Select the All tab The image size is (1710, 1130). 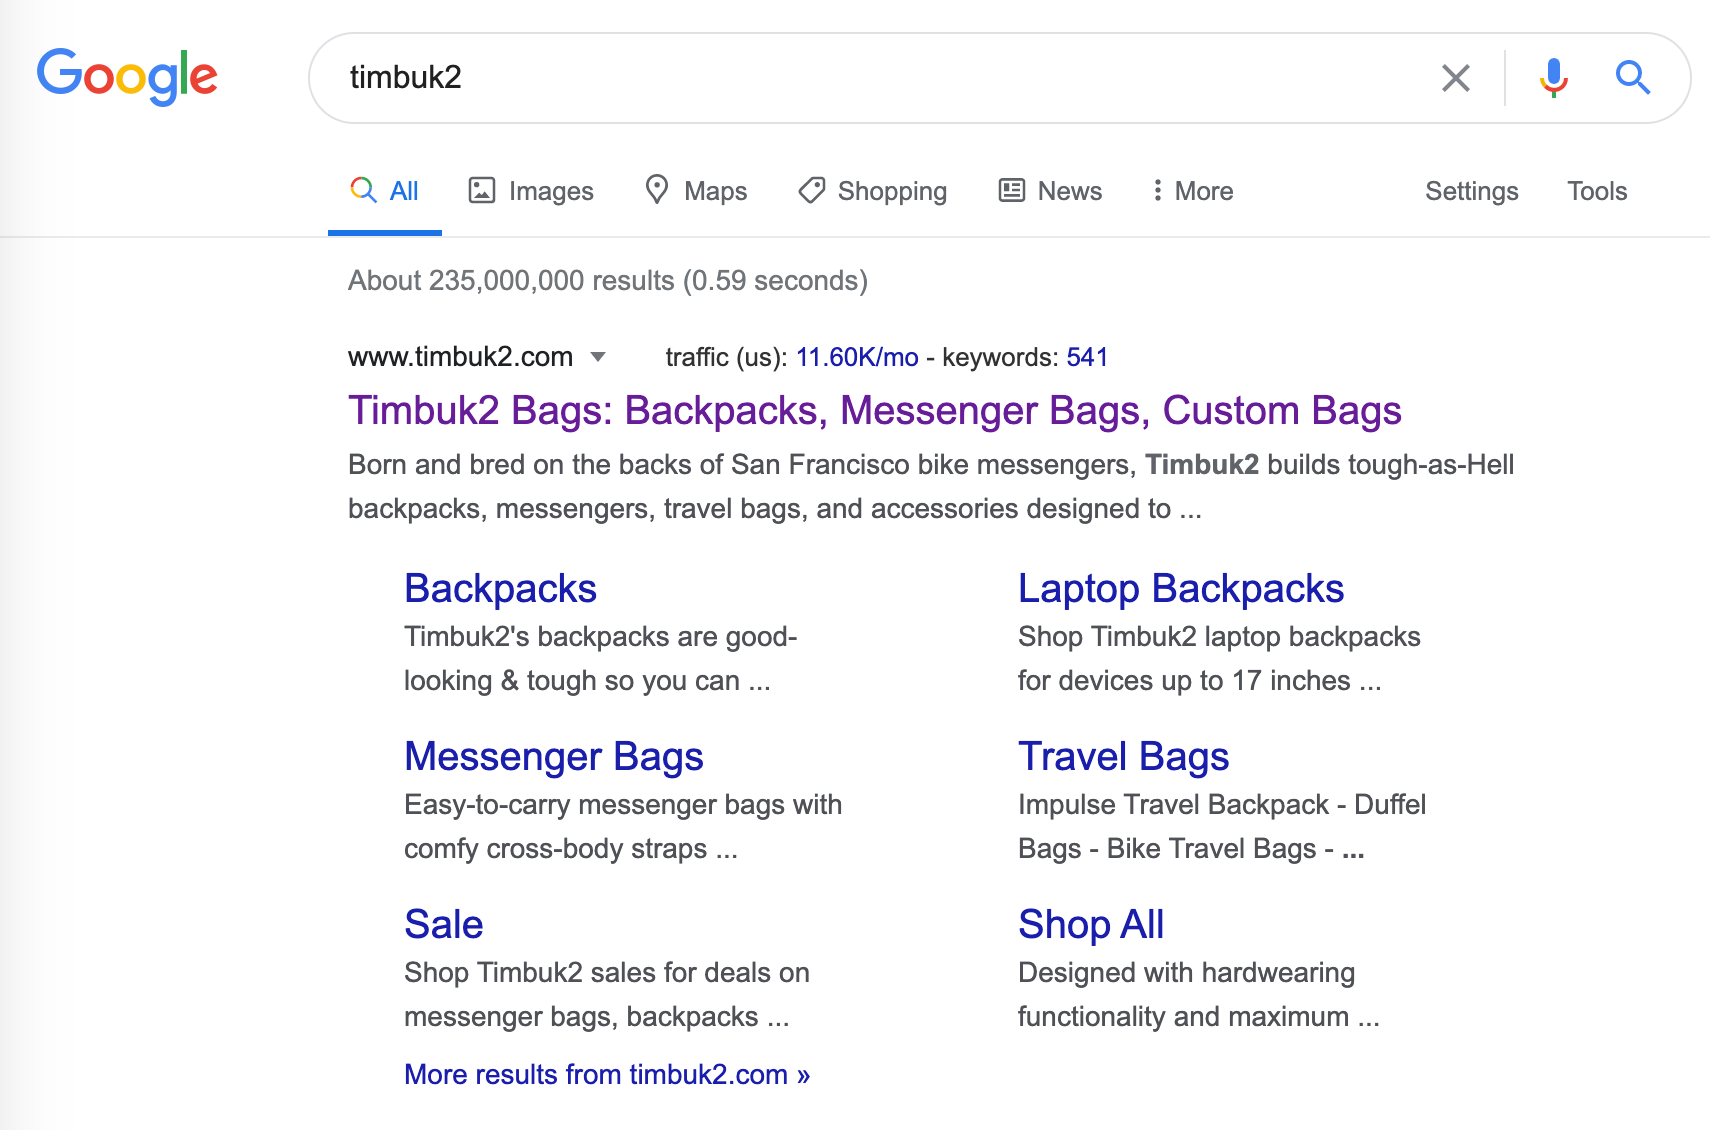click(385, 191)
